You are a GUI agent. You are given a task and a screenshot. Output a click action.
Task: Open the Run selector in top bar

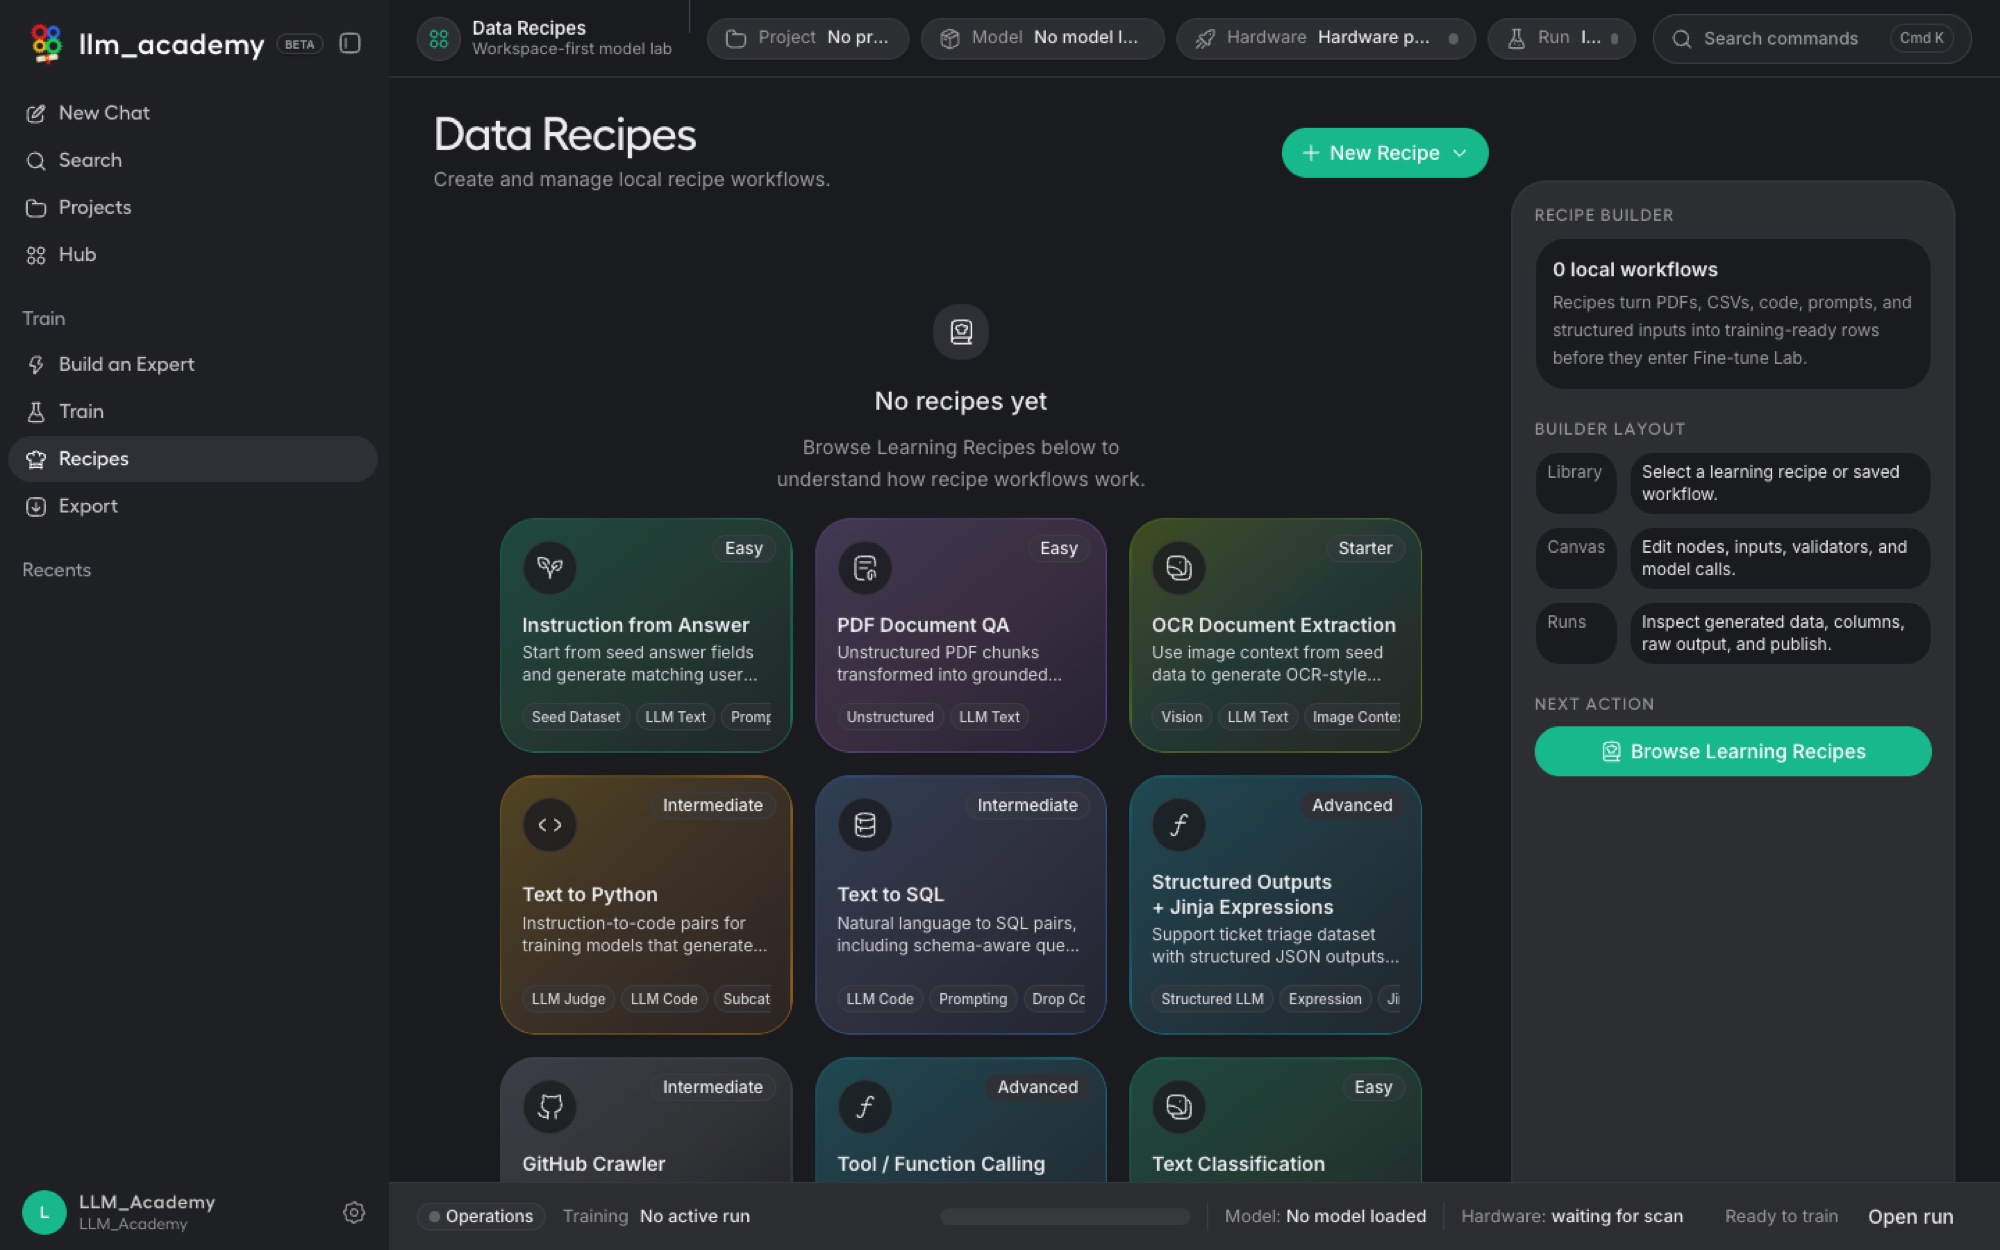click(x=1561, y=38)
